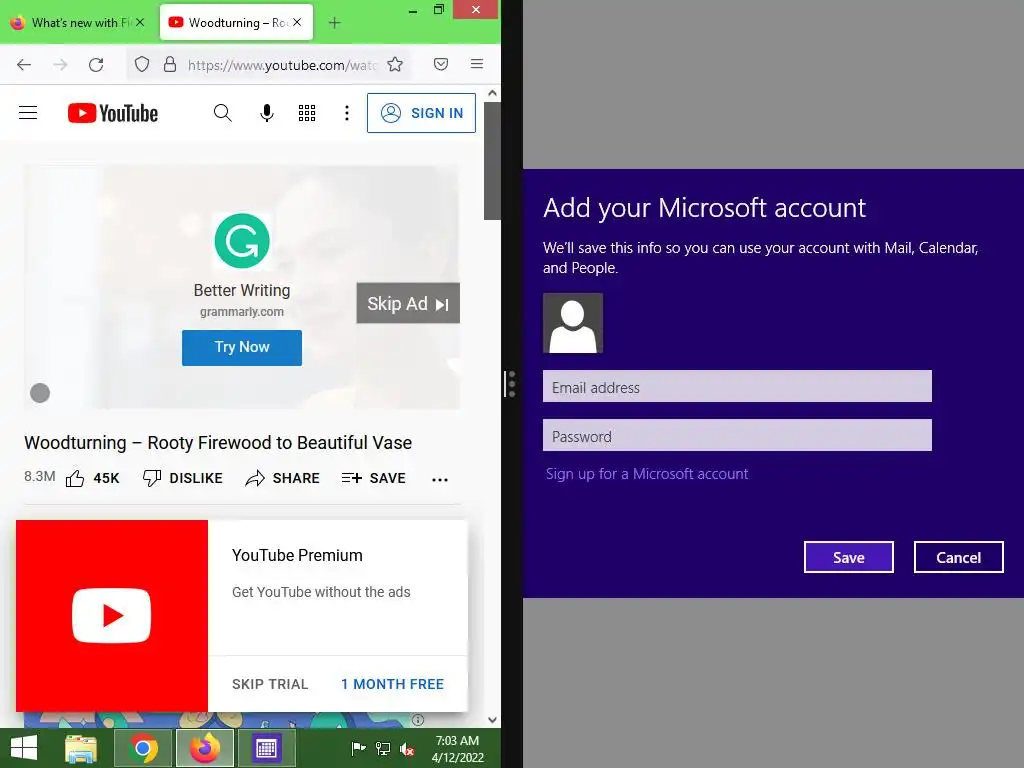The width and height of the screenshot is (1024, 768).
Task: Open the YouTube hamburger guide menu
Action: click(x=28, y=113)
